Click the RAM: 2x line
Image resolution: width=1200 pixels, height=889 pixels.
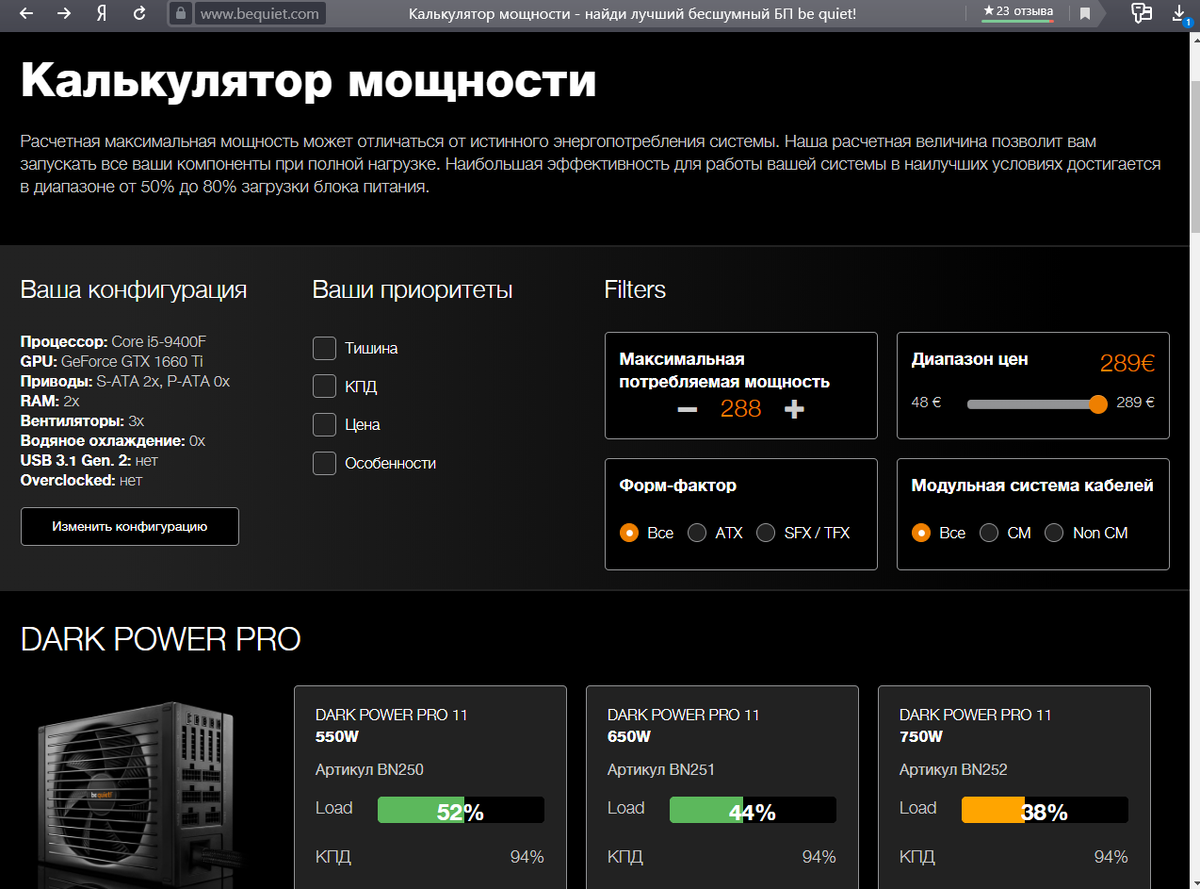[50, 401]
